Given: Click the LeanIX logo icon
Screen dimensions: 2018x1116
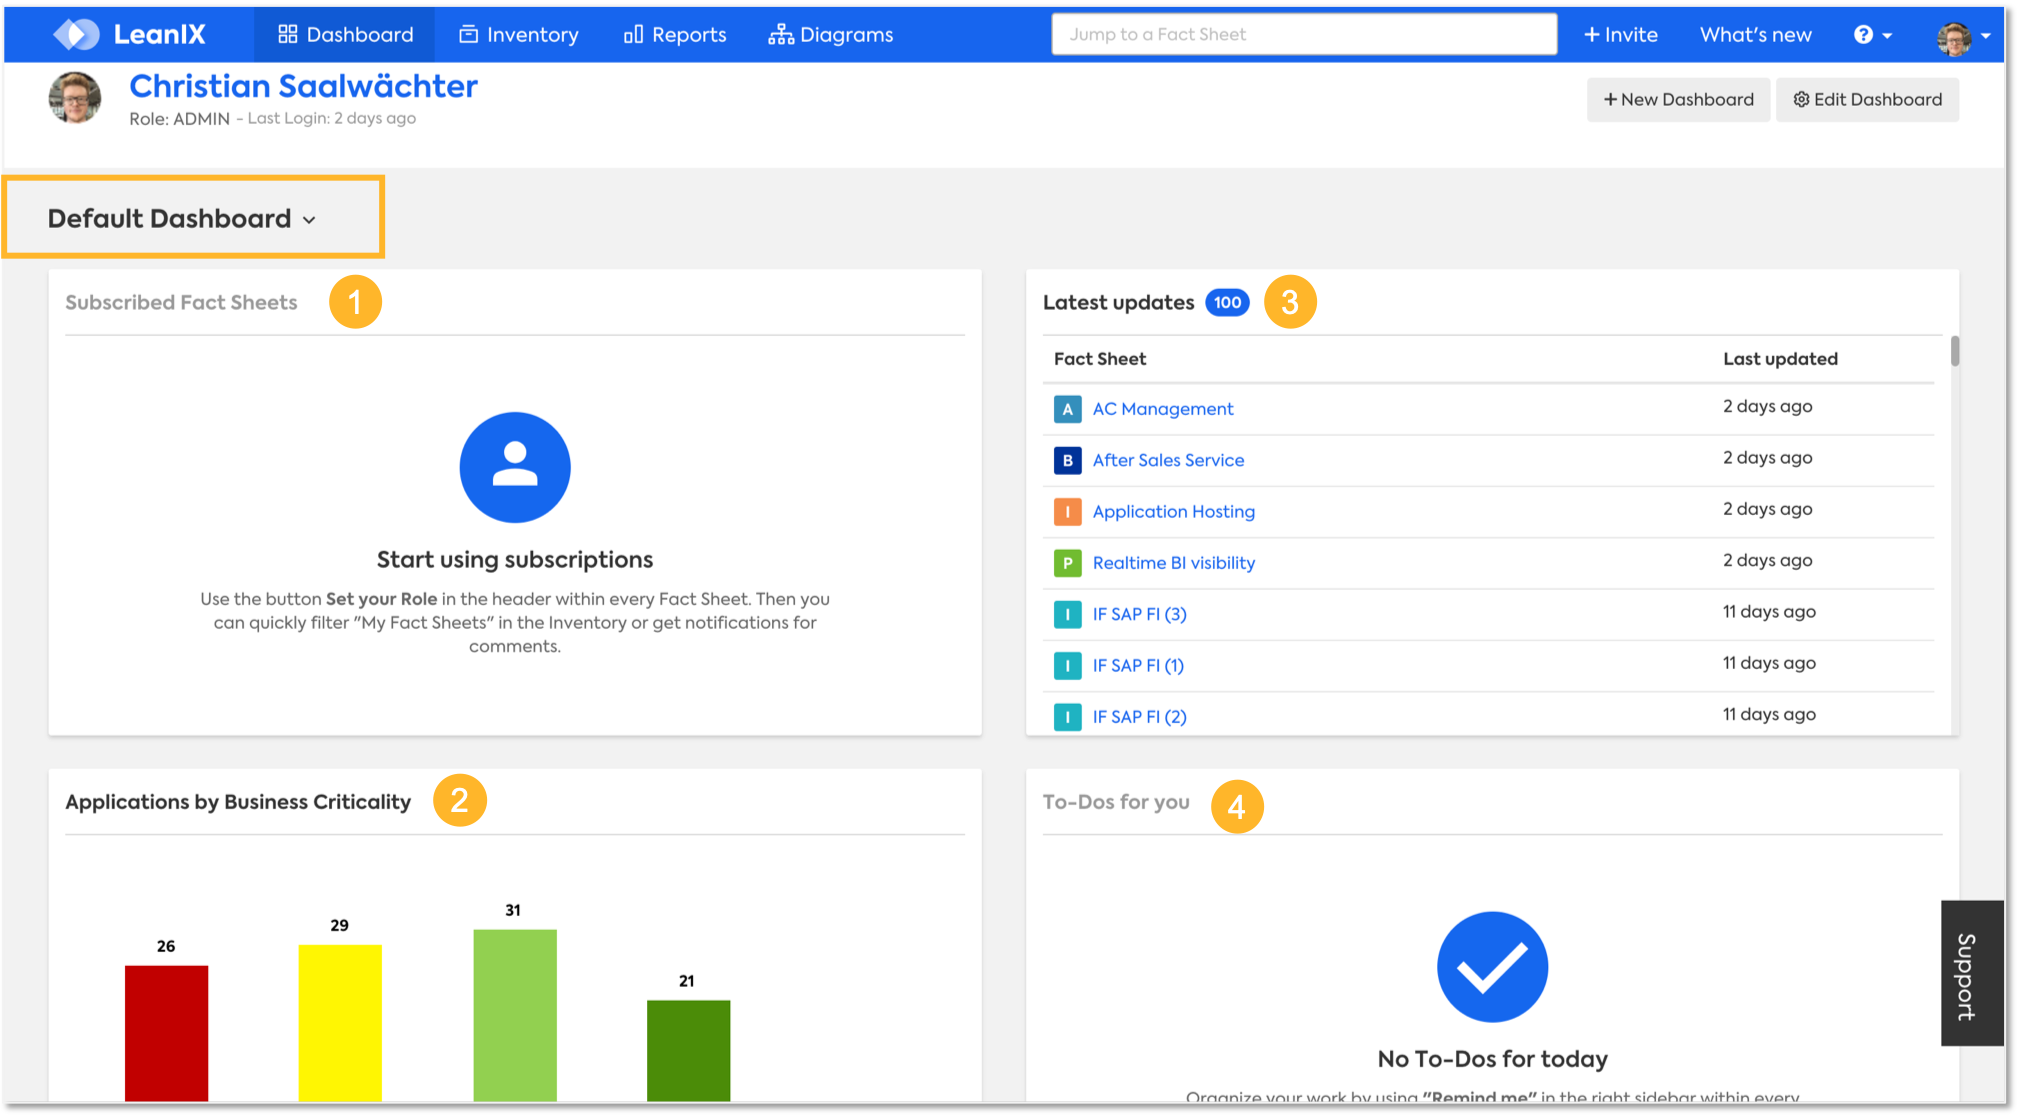Looking at the screenshot, I should (x=76, y=34).
